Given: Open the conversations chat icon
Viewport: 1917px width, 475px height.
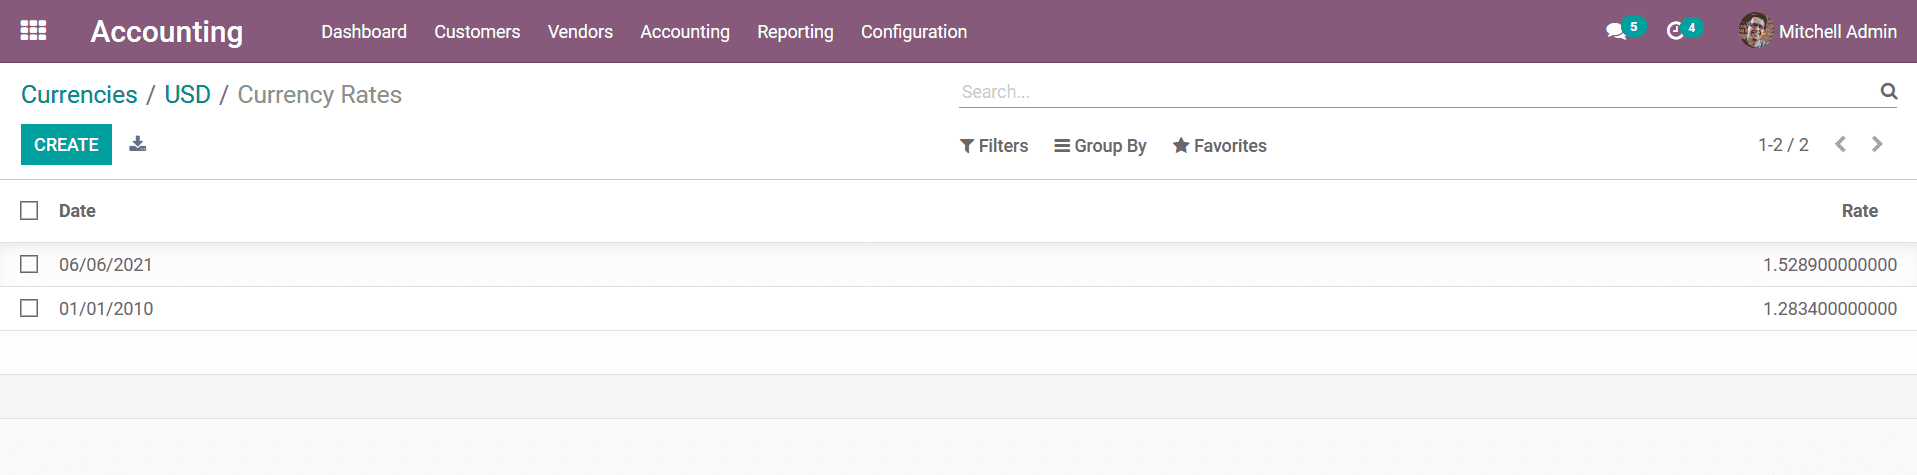Looking at the screenshot, I should (1616, 32).
